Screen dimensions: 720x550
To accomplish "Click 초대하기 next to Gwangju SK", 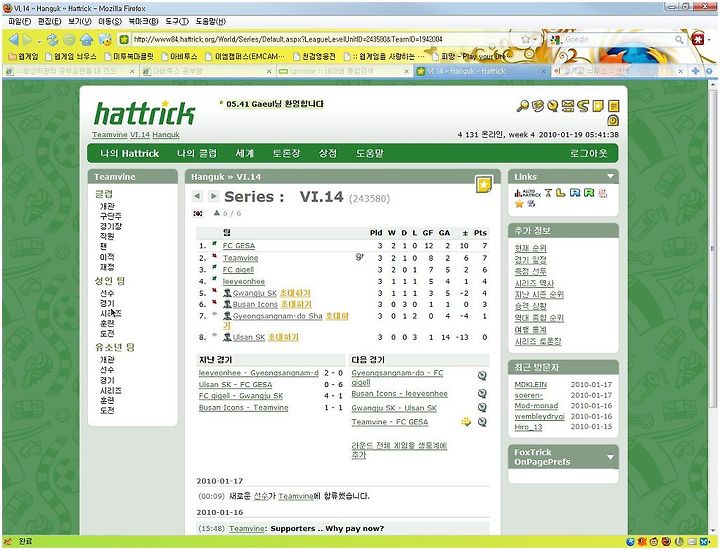I will (295, 293).
